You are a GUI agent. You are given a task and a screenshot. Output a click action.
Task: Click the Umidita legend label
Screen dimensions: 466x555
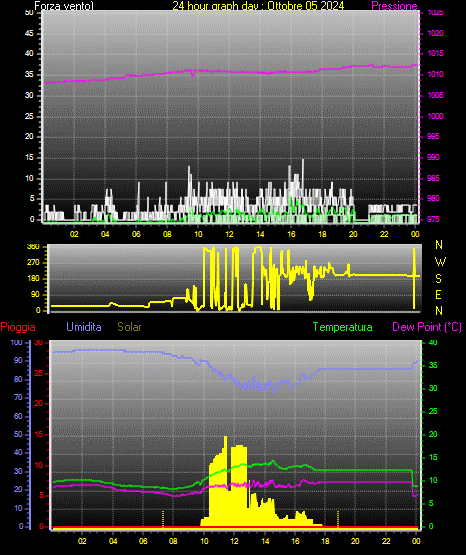click(x=84, y=327)
